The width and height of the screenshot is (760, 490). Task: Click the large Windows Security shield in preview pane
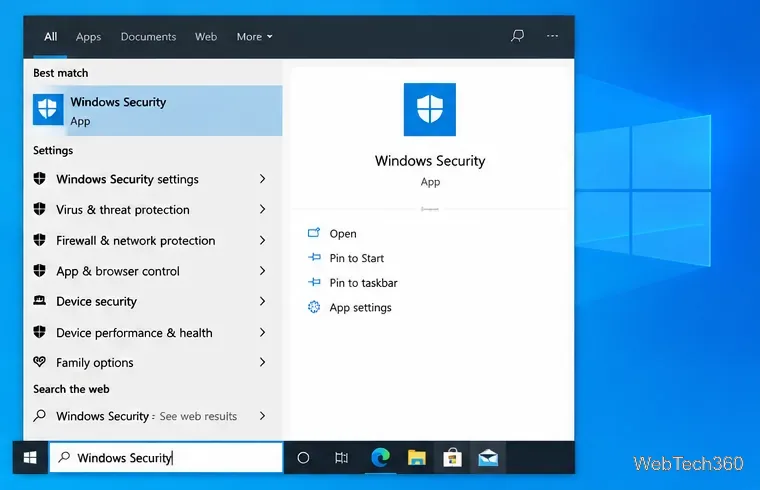[x=429, y=110]
